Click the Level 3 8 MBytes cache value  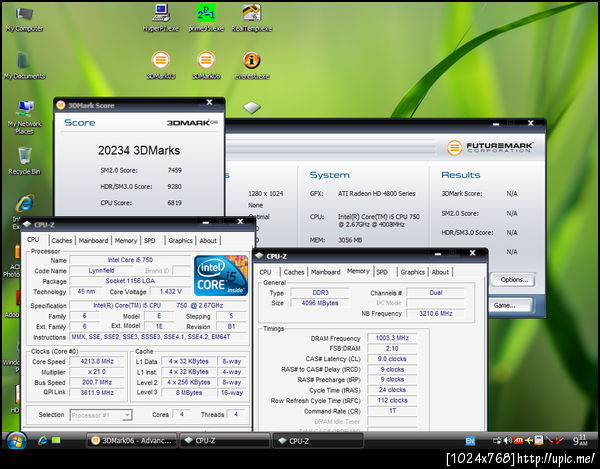click(x=189, y=392)
